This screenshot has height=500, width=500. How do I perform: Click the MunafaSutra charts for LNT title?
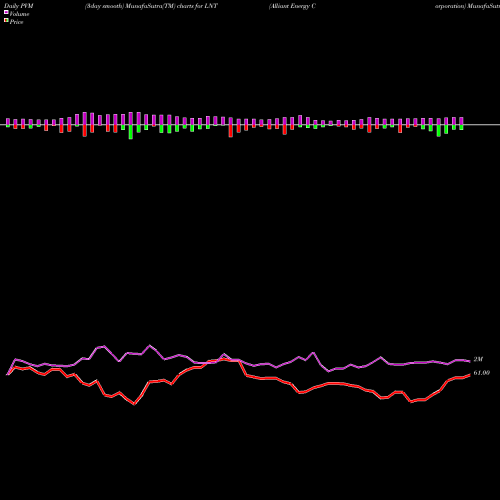pyautogui.click(x=151, y=6)
